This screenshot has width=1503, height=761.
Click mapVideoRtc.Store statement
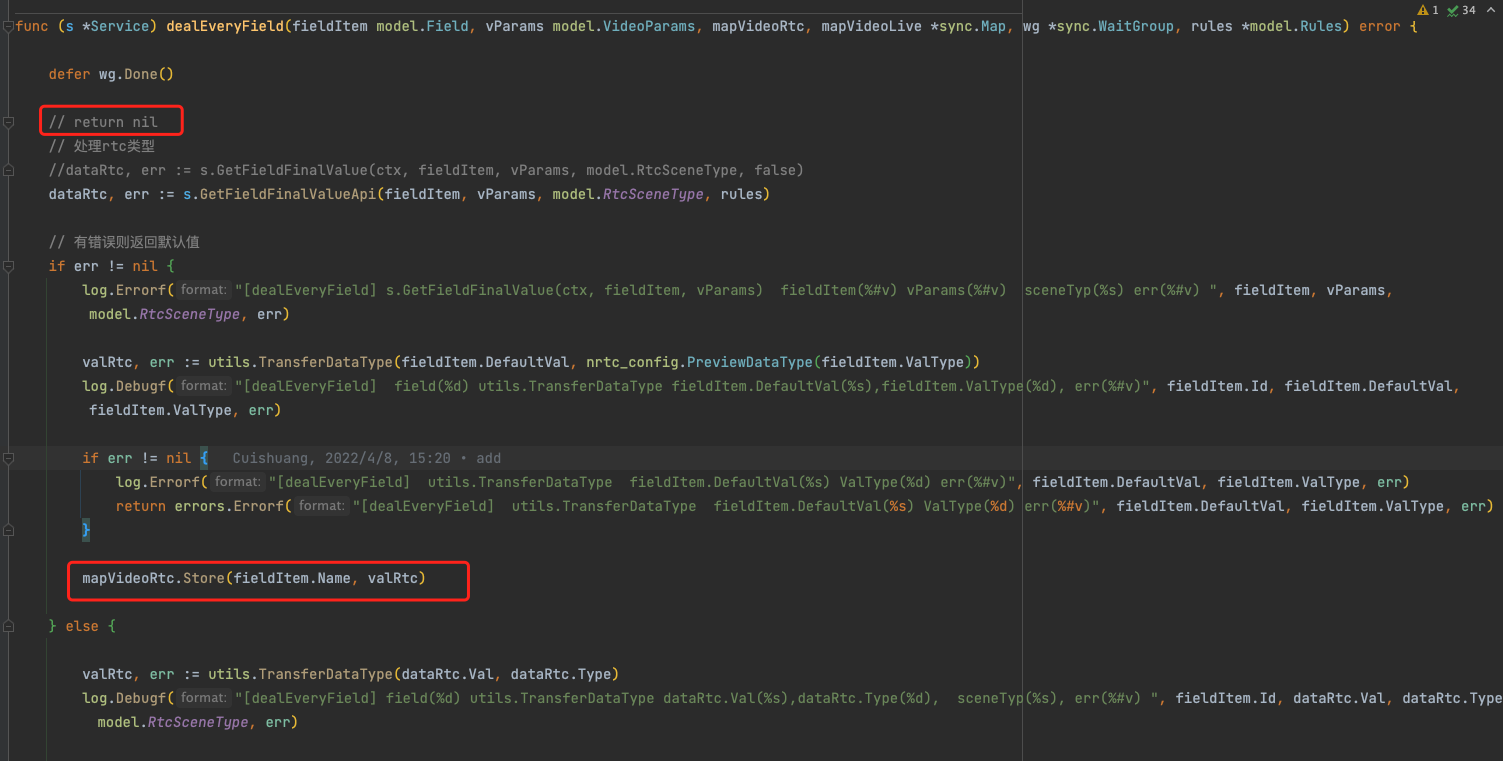click(x=254, y=578)
